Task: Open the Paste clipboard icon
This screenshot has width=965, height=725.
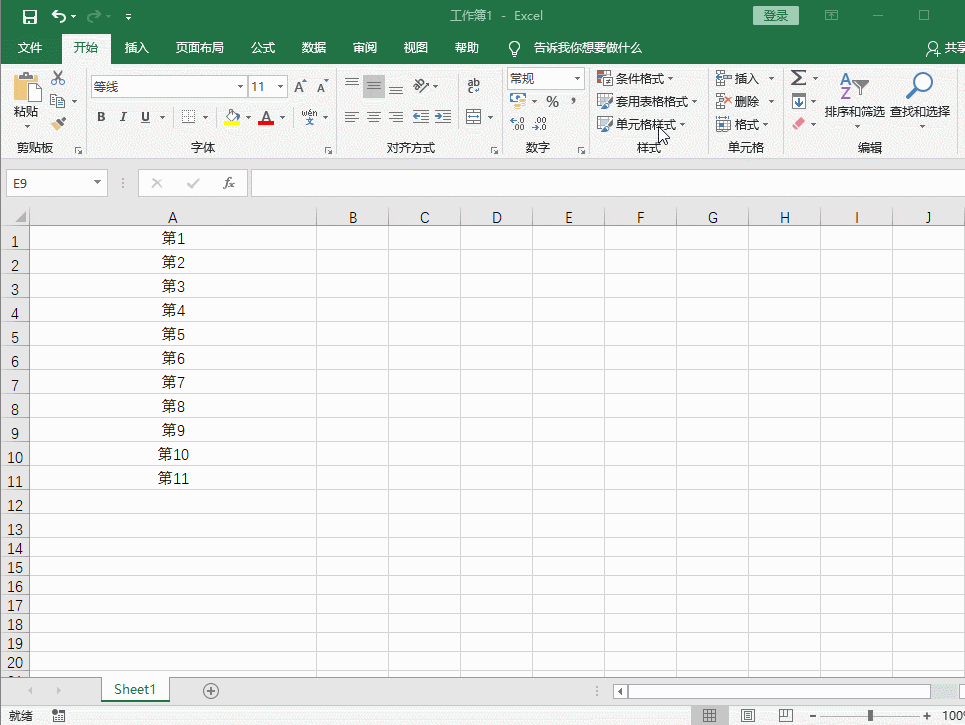Action: pyautogui.click(x=27, y=87)
